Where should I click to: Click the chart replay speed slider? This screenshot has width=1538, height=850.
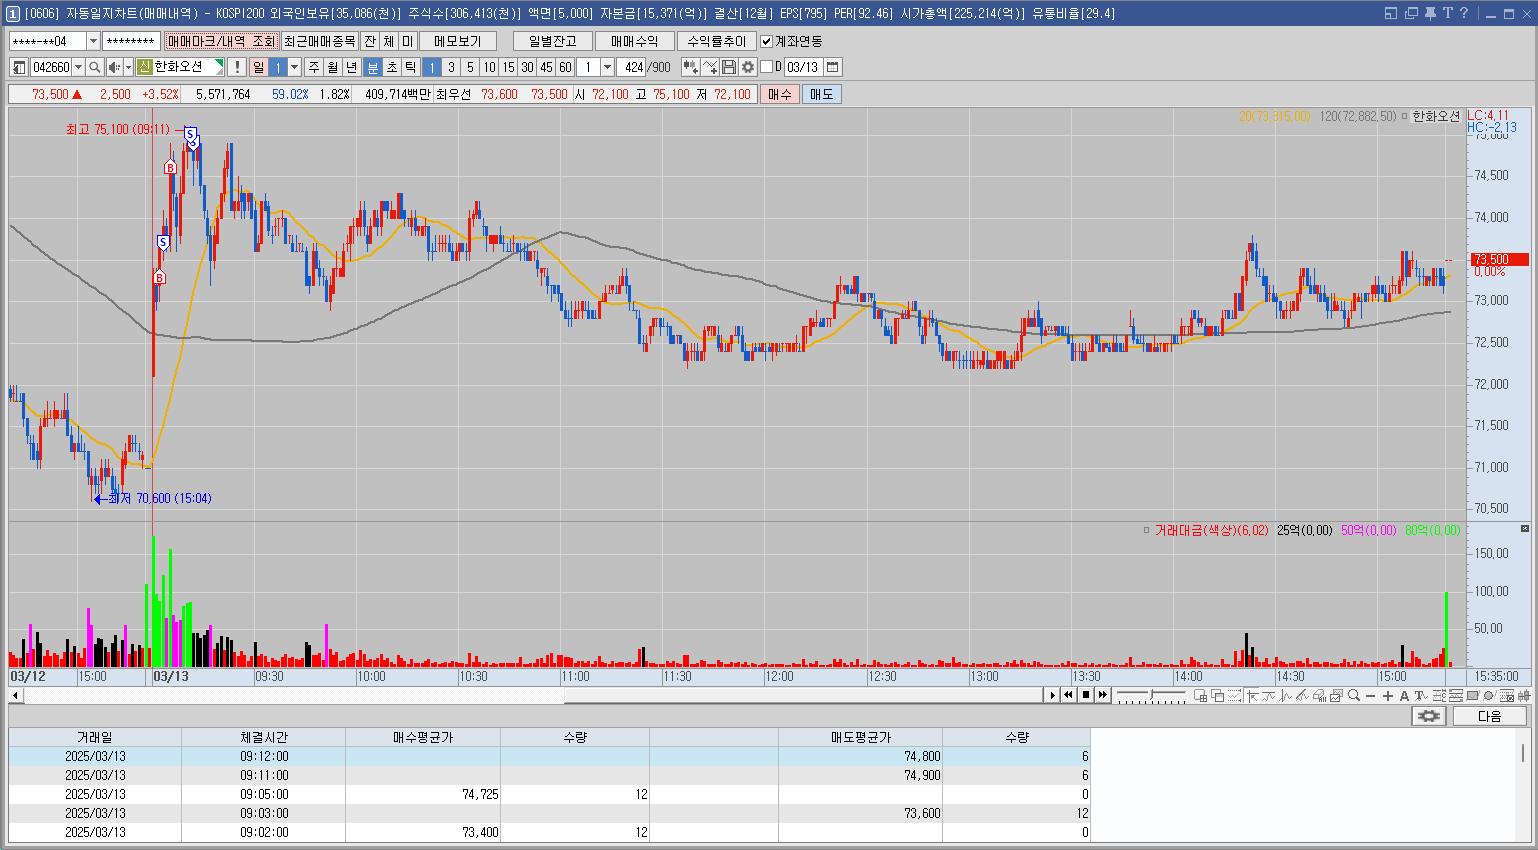click(x=1151, y=695)
